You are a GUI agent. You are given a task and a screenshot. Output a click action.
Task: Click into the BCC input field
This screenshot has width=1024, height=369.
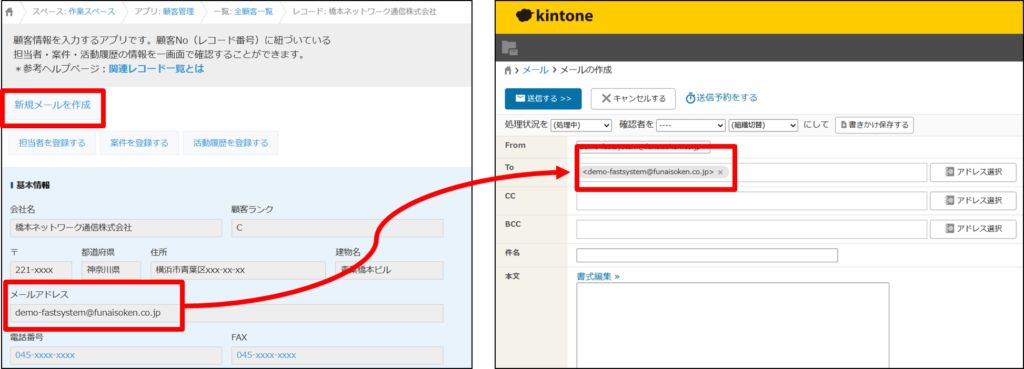click(752, 229)
